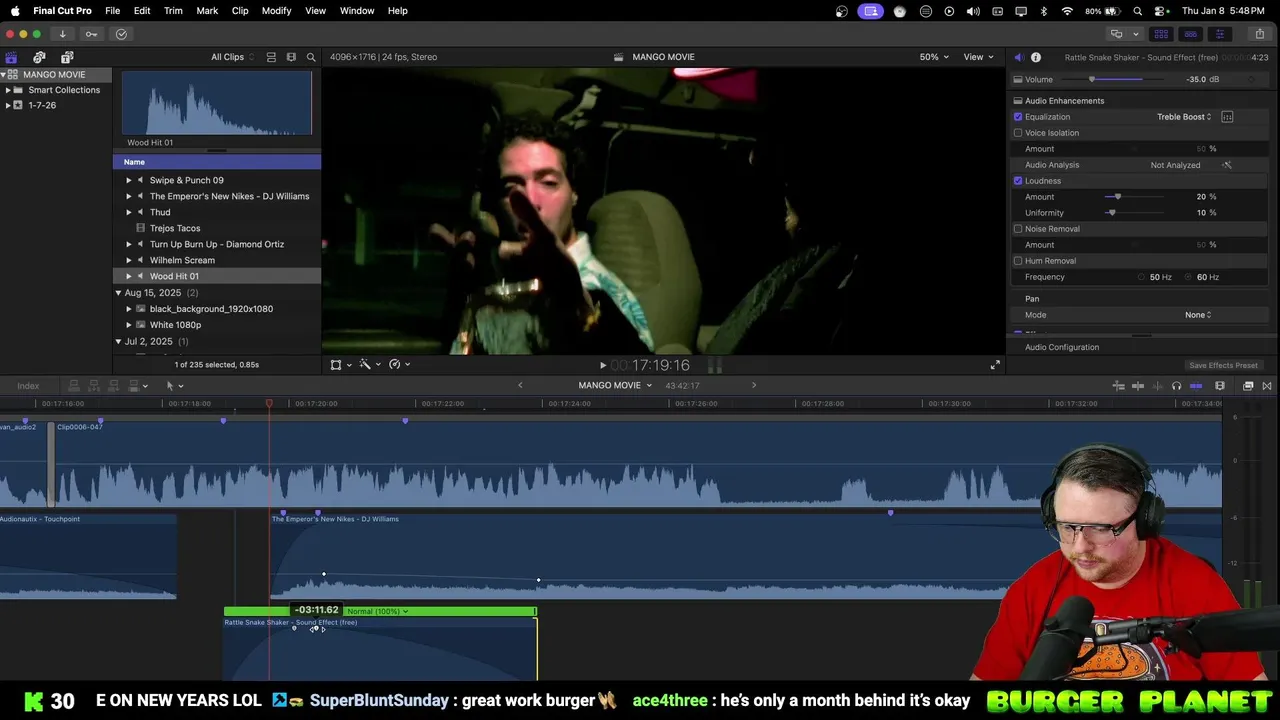Select the 50 Hz frequency radio button

[1142, 277]
